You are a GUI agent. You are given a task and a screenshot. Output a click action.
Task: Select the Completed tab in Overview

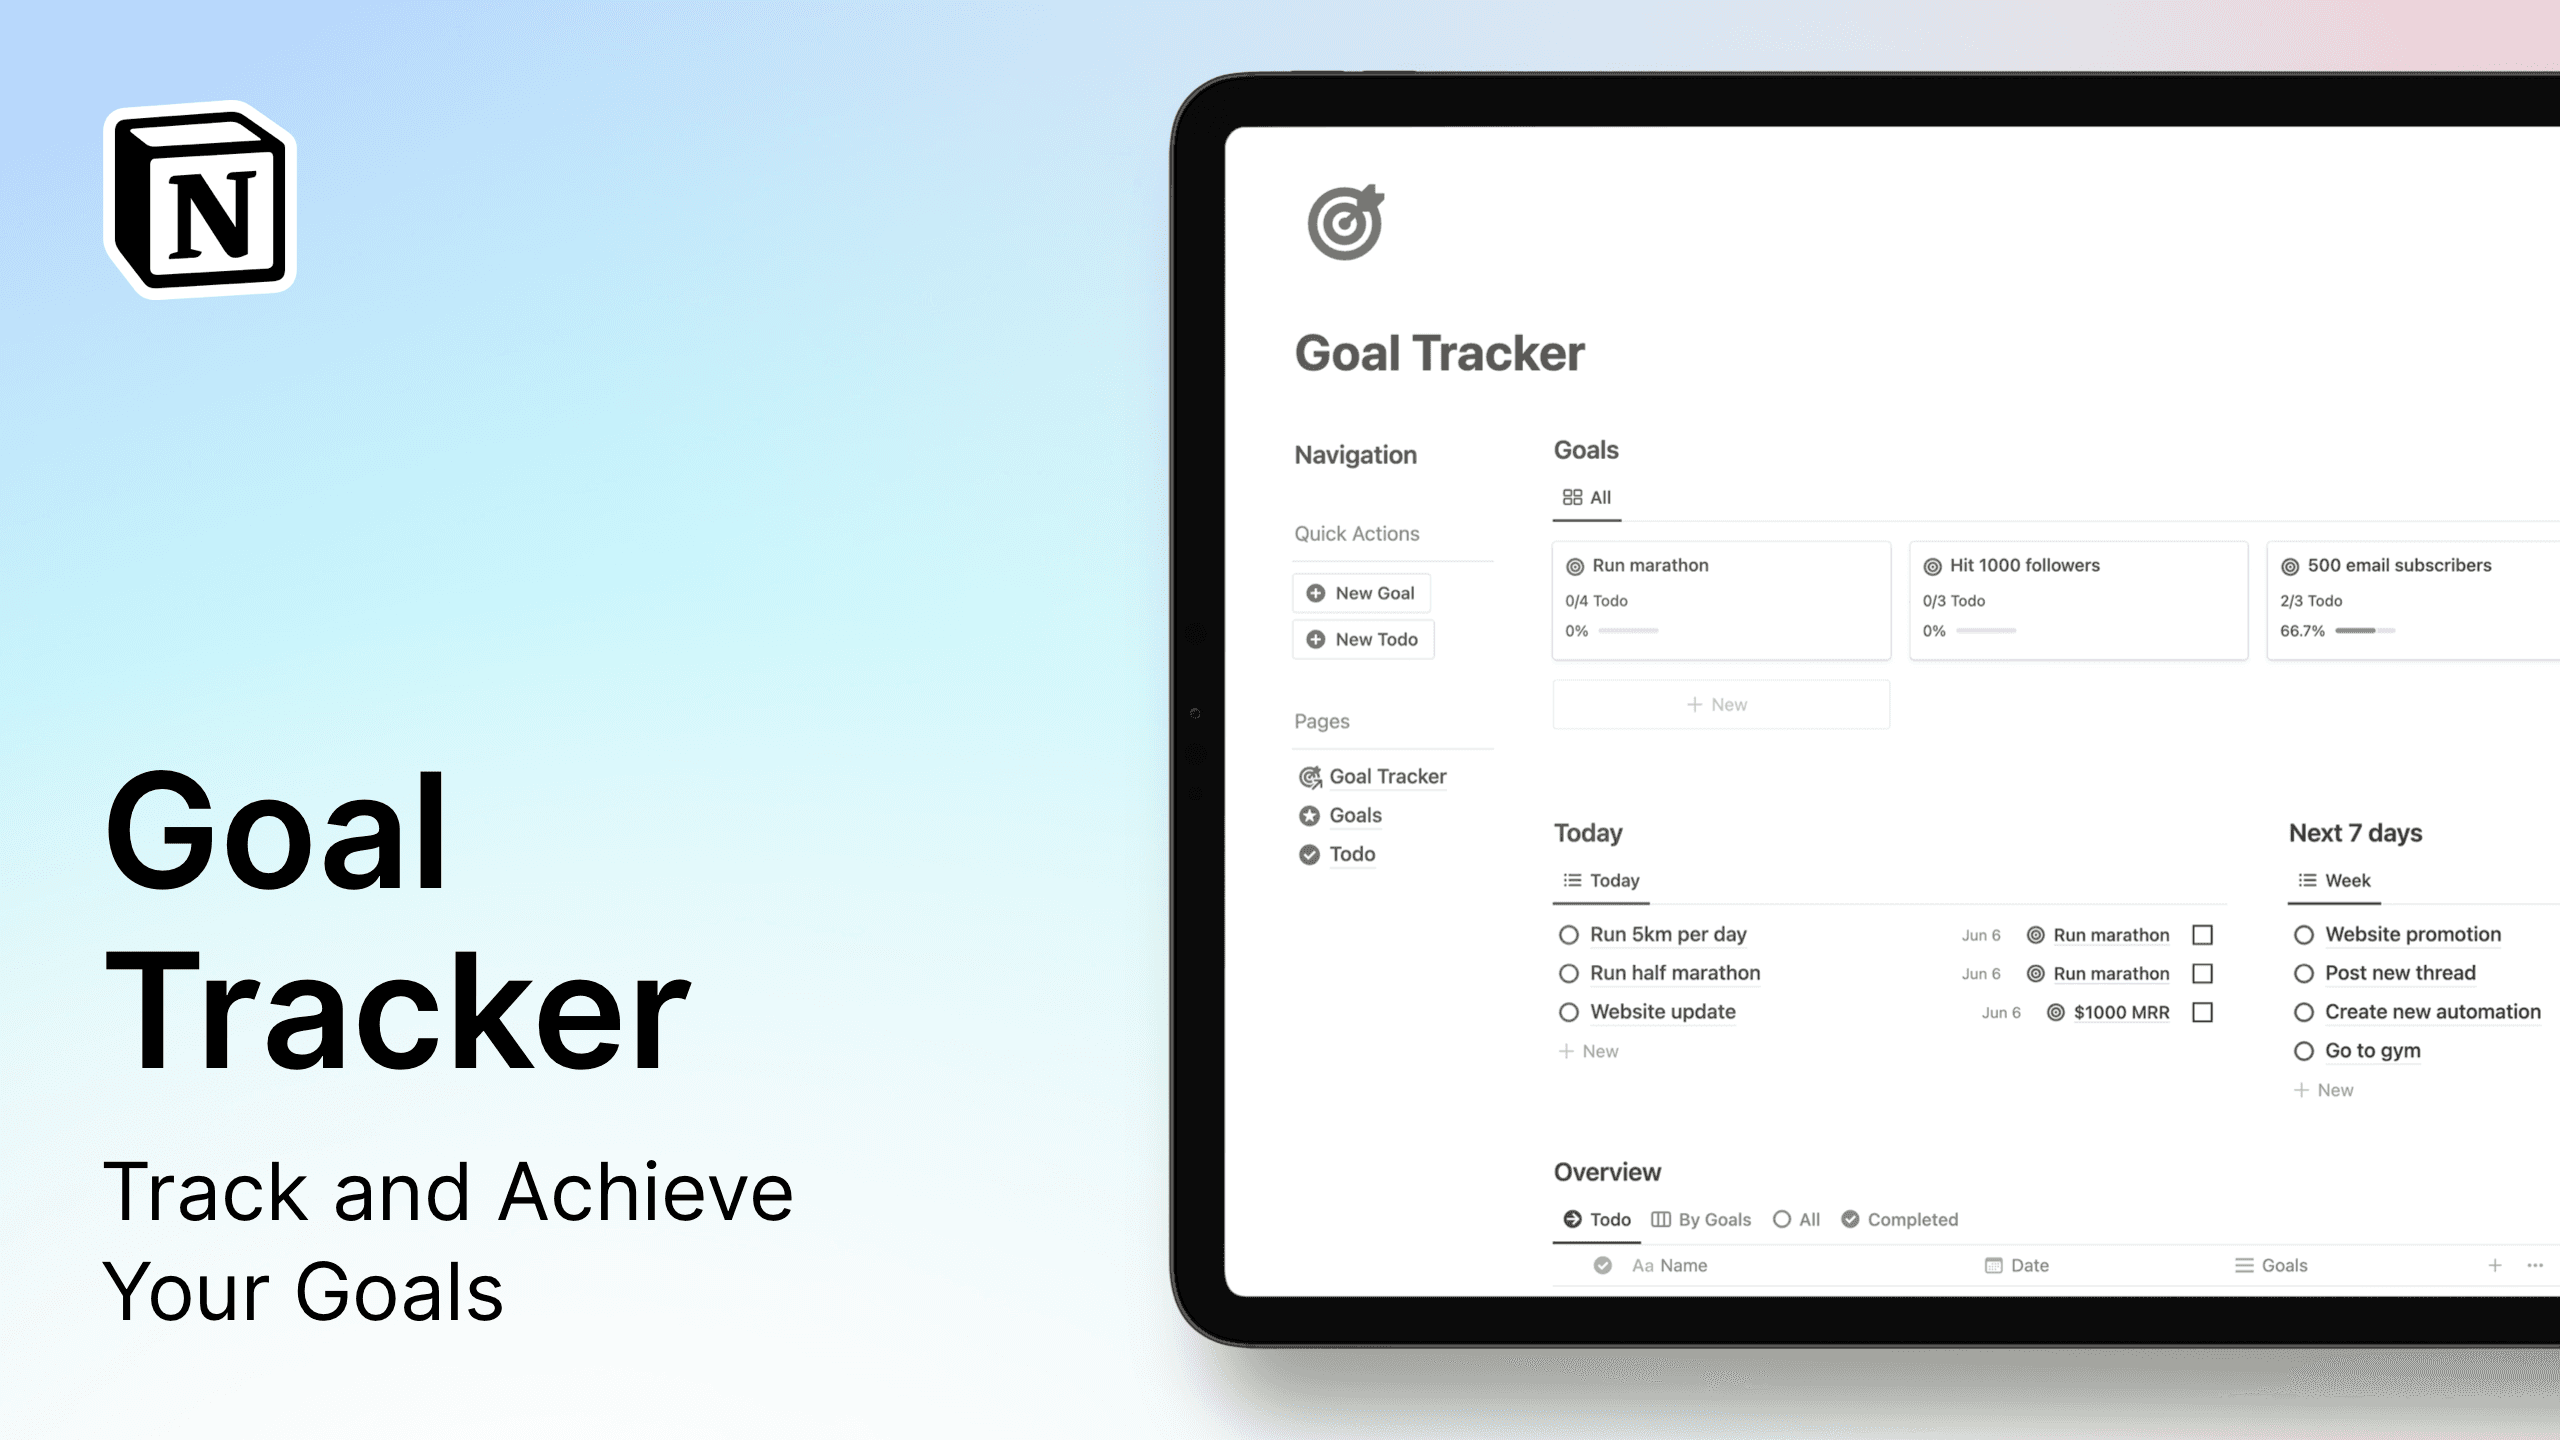[x=1899, y=1218]
